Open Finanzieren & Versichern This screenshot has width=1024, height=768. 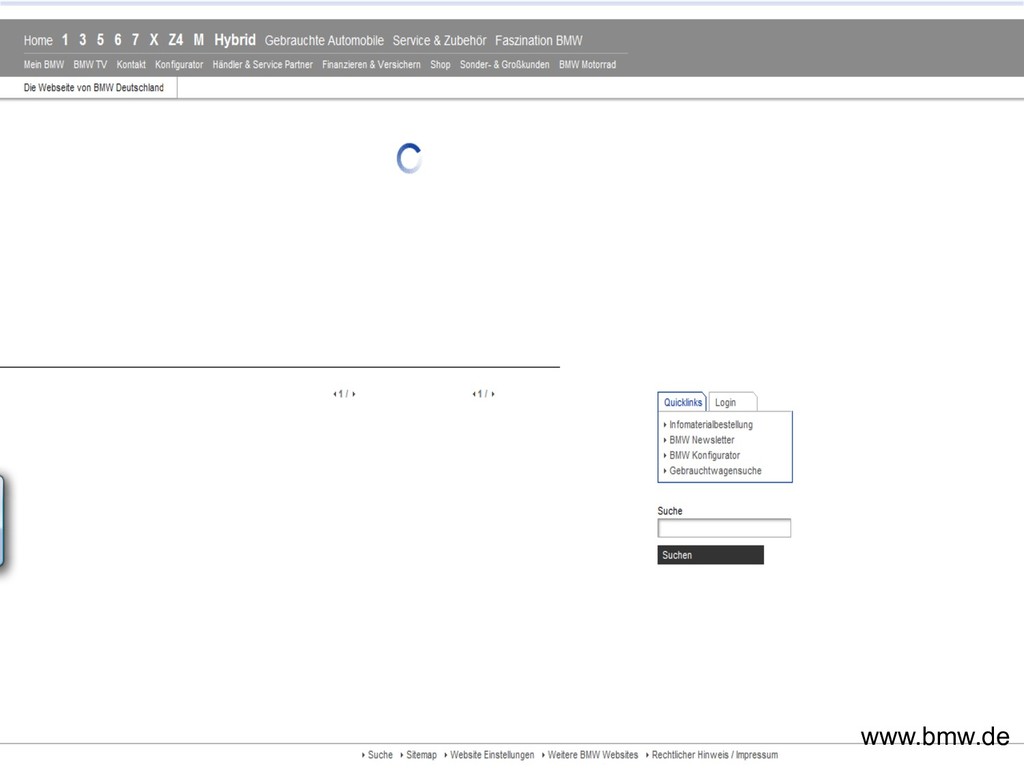pos(372,65)
